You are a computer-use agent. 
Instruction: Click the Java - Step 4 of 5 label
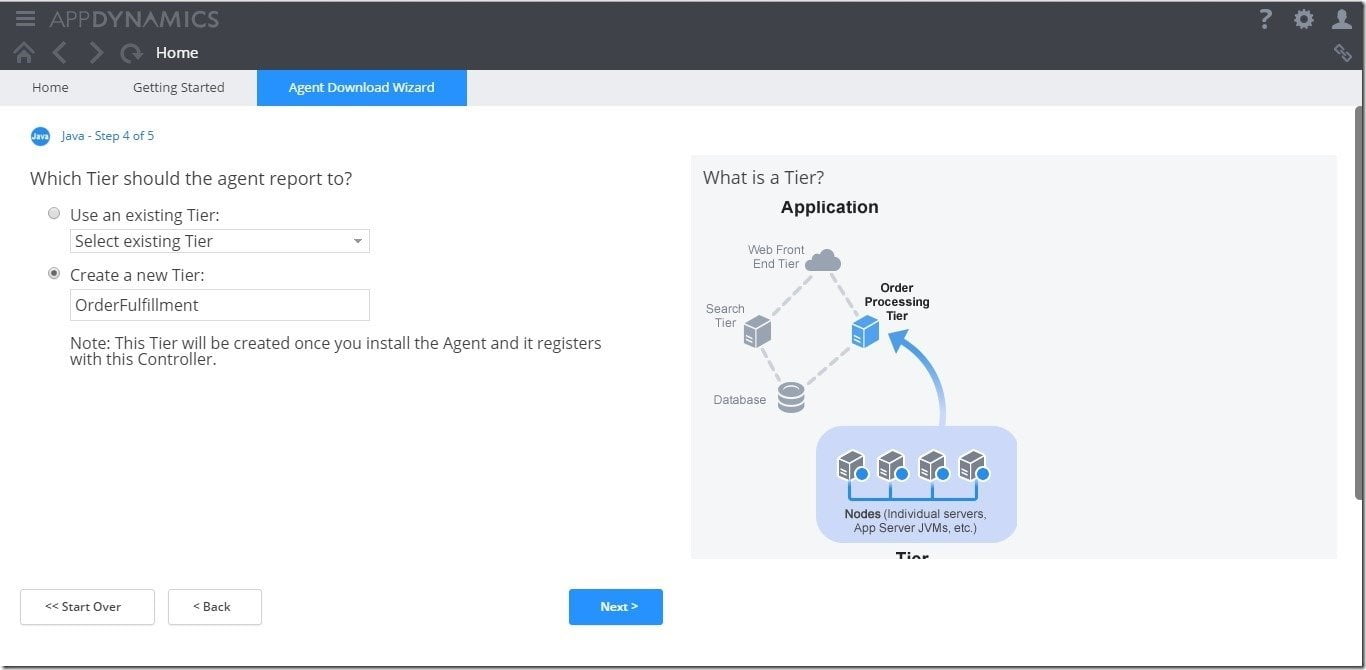(108, 136)
